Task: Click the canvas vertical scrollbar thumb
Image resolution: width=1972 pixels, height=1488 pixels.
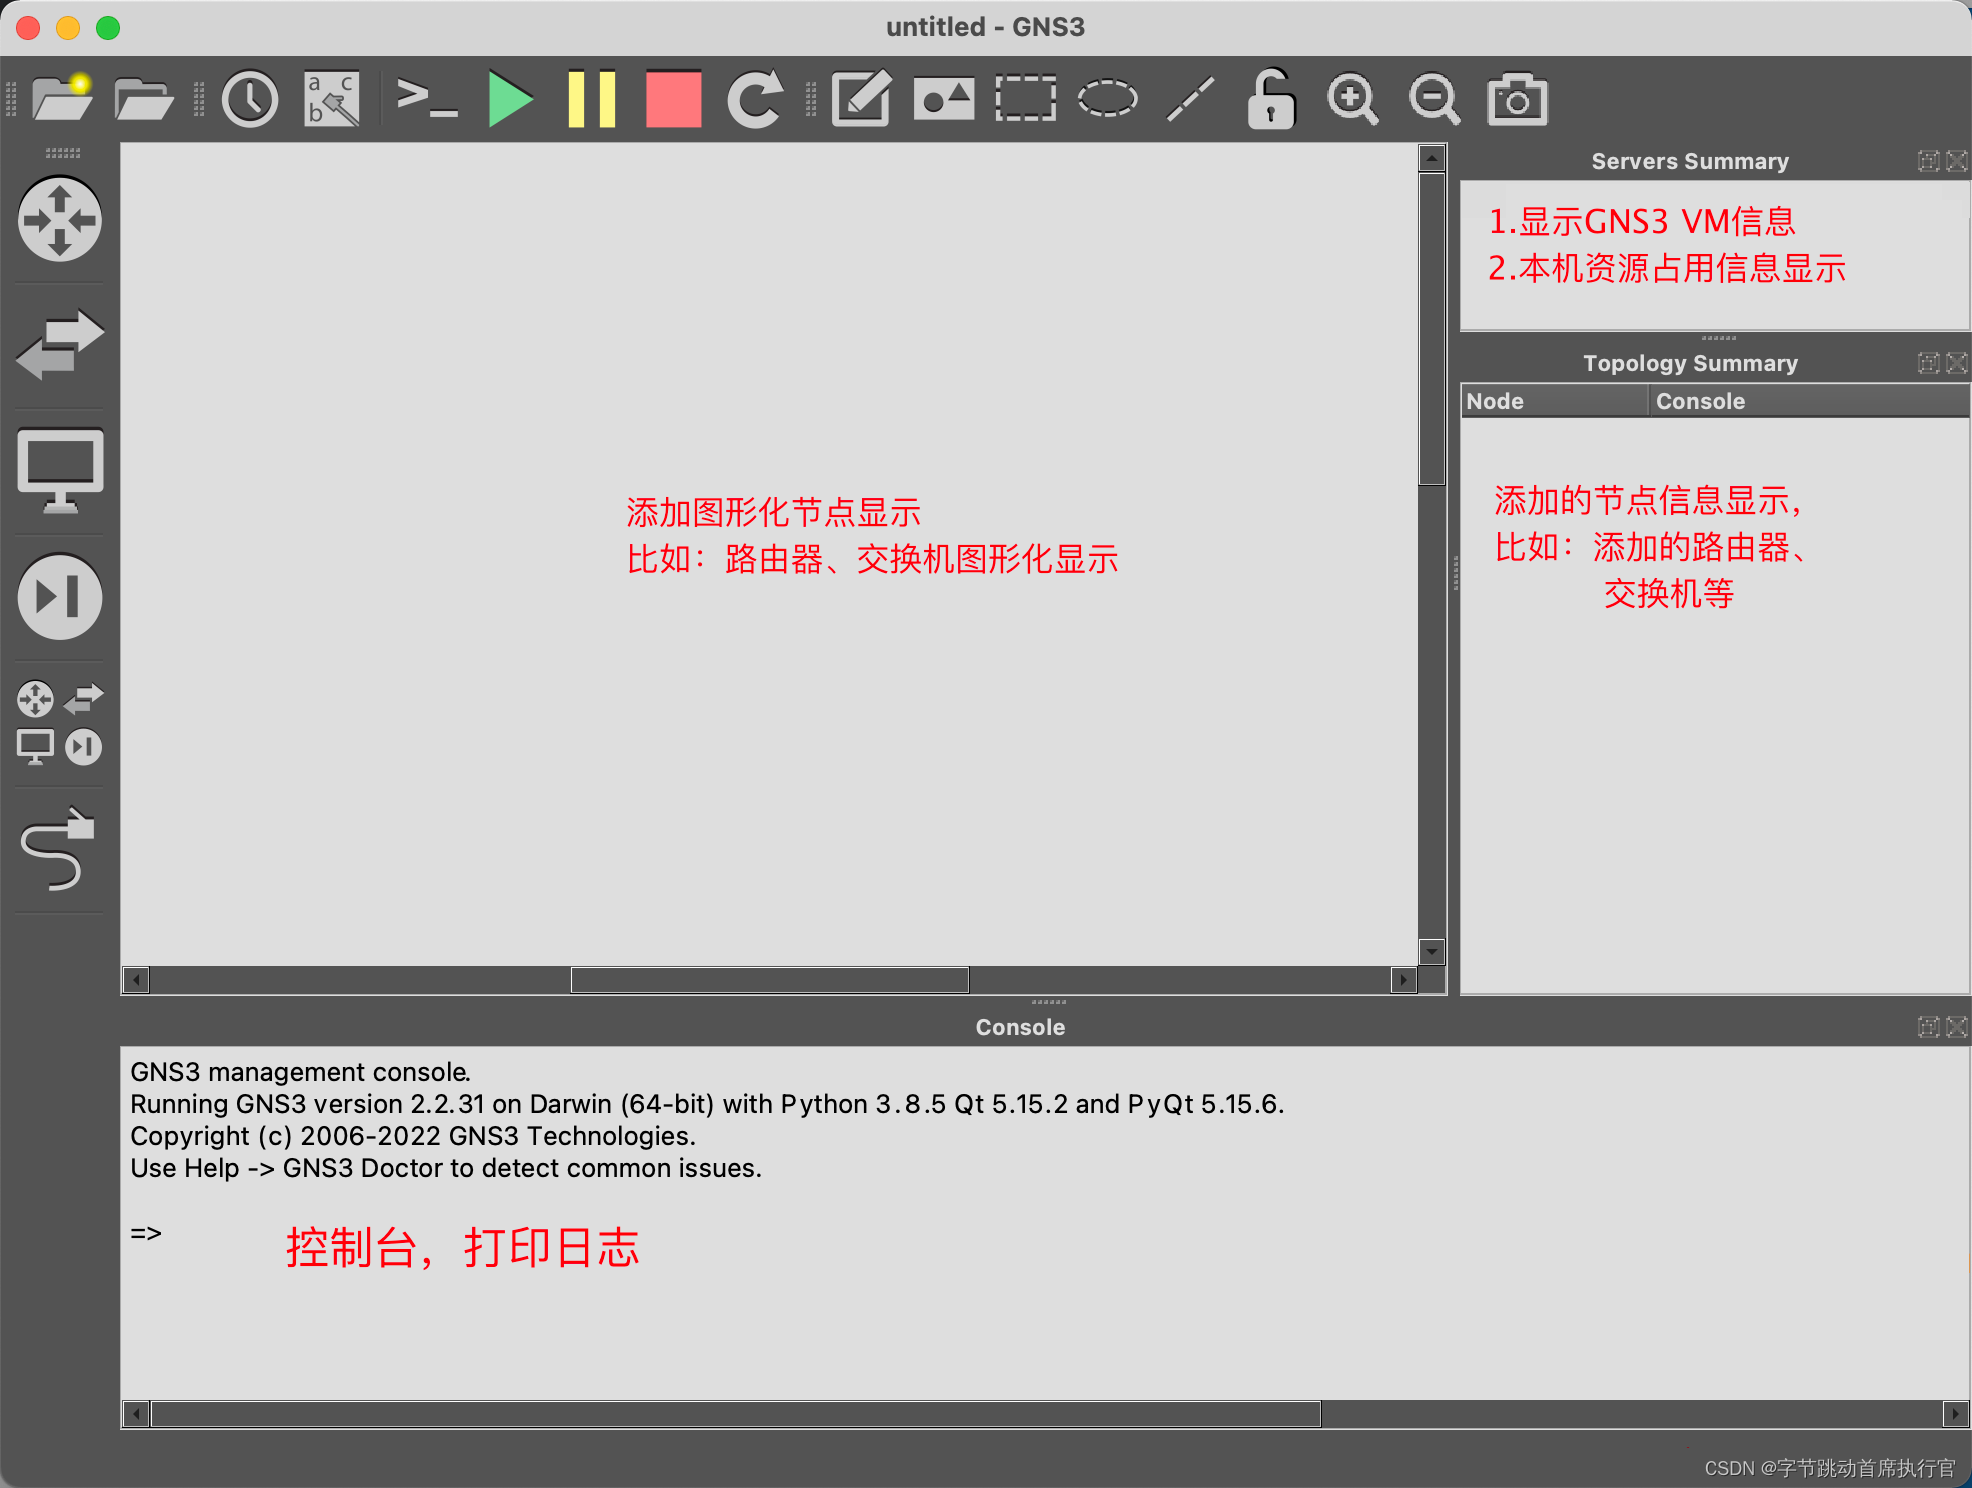Action: [x=1432, y=329]
